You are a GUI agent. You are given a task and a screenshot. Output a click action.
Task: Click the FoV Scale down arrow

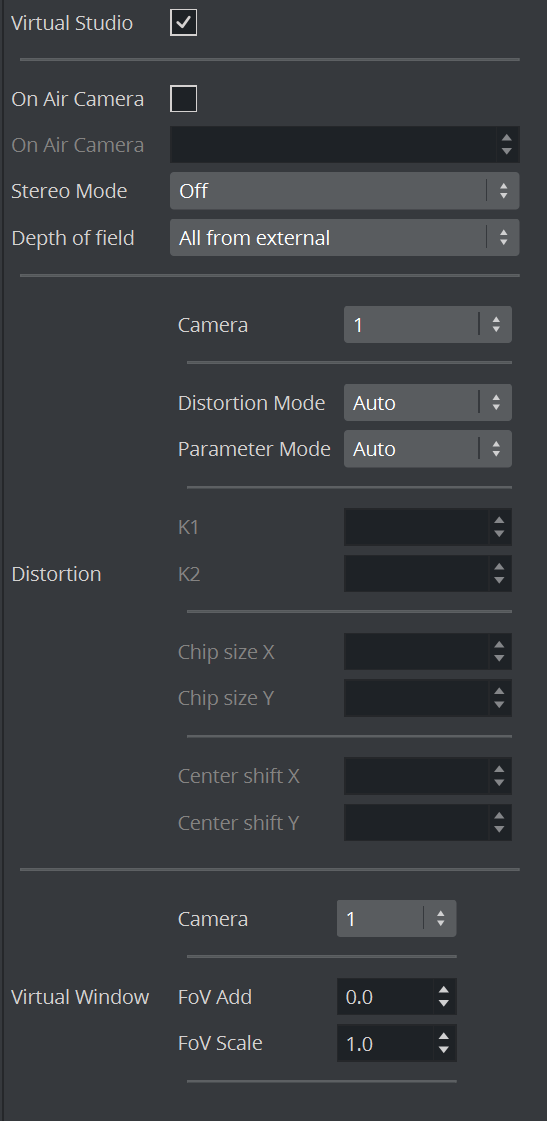tap(444, 1050)
